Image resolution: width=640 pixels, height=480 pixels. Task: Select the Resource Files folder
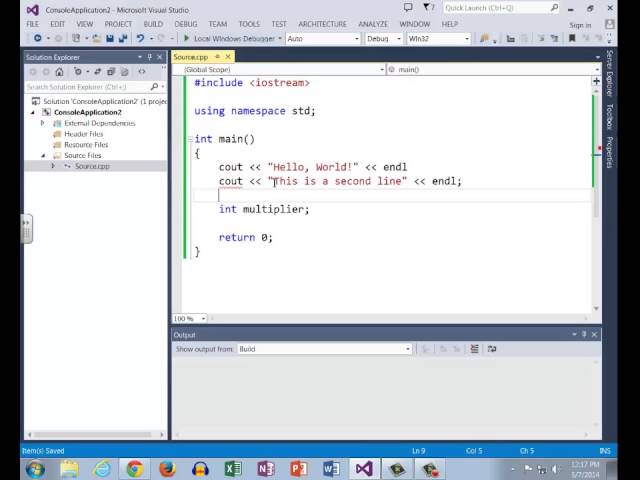coord(86,144)
